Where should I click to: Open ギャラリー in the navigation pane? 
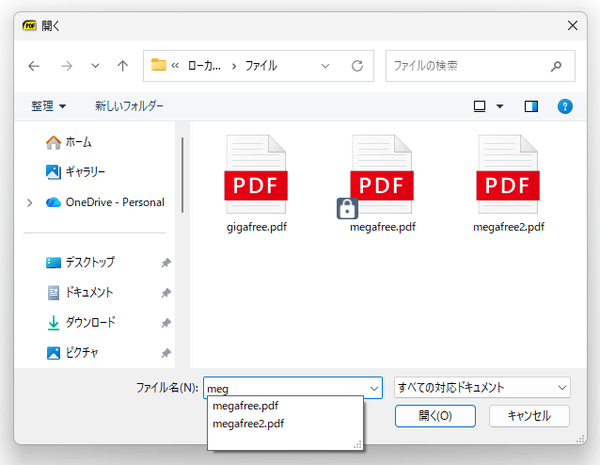[75, 172]
